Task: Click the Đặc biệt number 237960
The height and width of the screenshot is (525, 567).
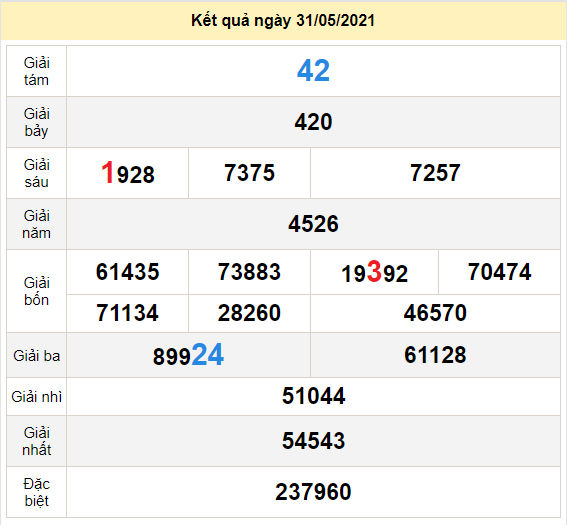Action: pos(313,492)
